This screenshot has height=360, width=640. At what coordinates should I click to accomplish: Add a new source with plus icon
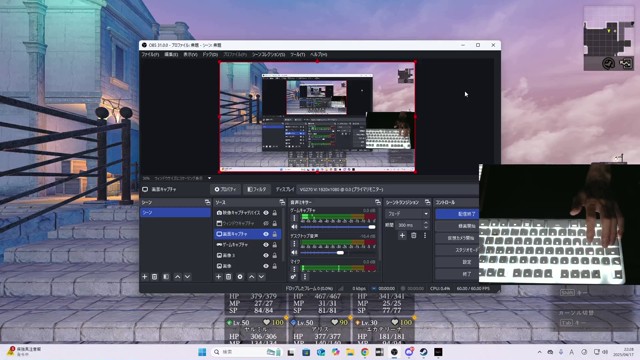pos(218,277)
